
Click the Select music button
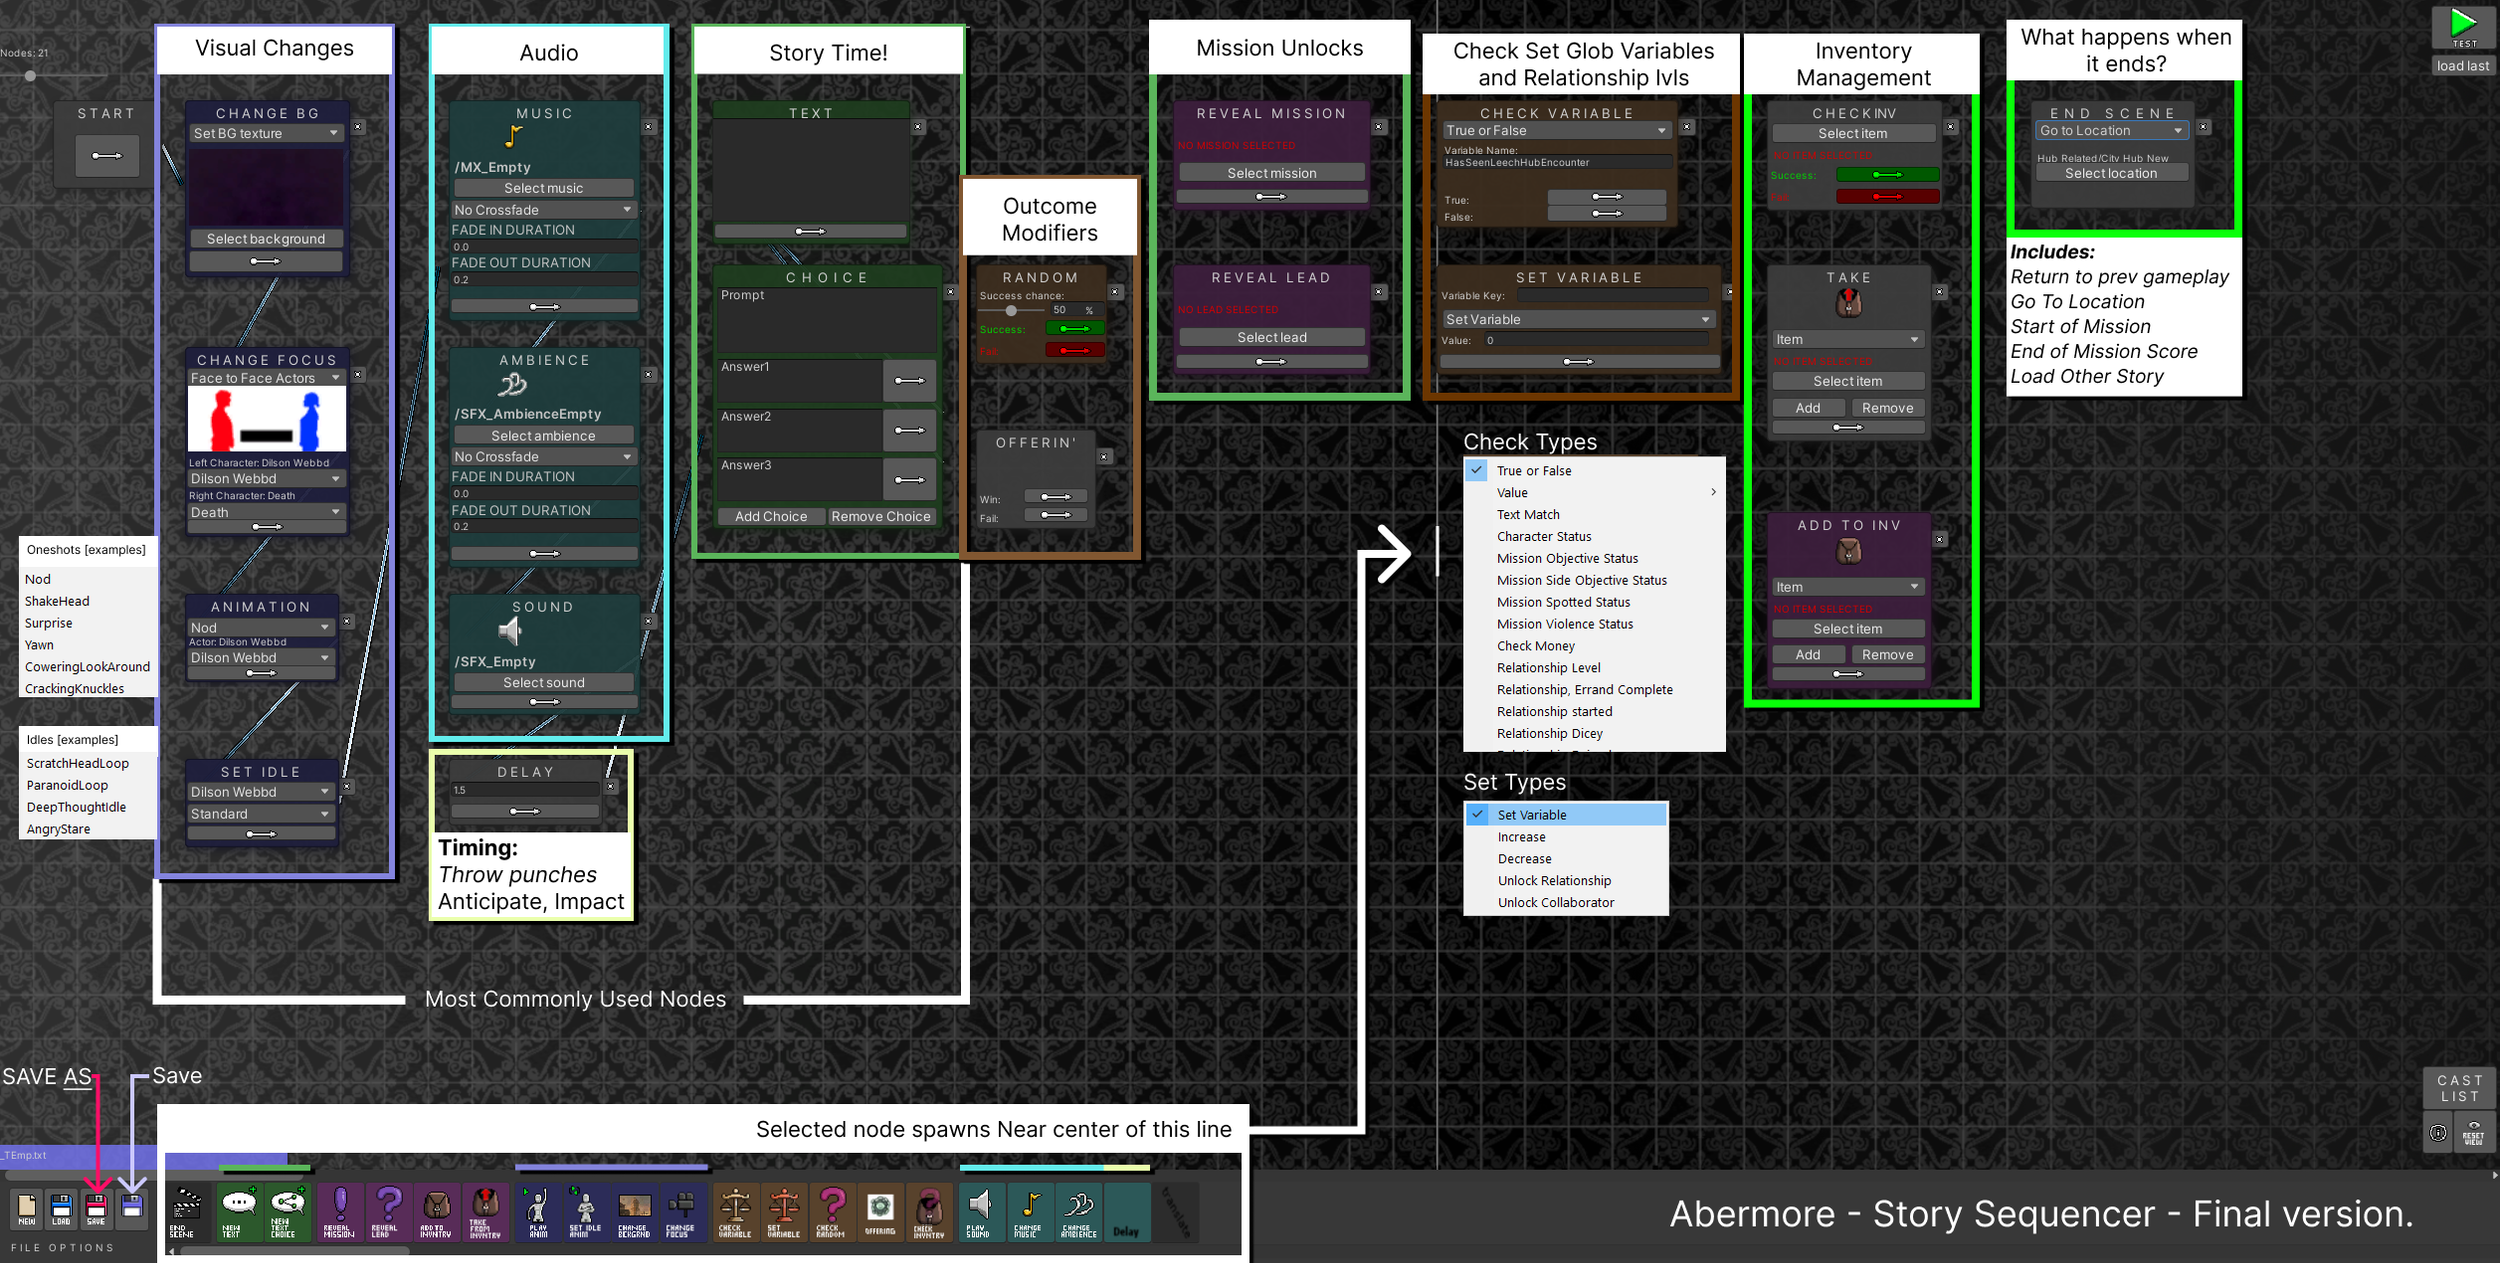(x=543, y=188)
